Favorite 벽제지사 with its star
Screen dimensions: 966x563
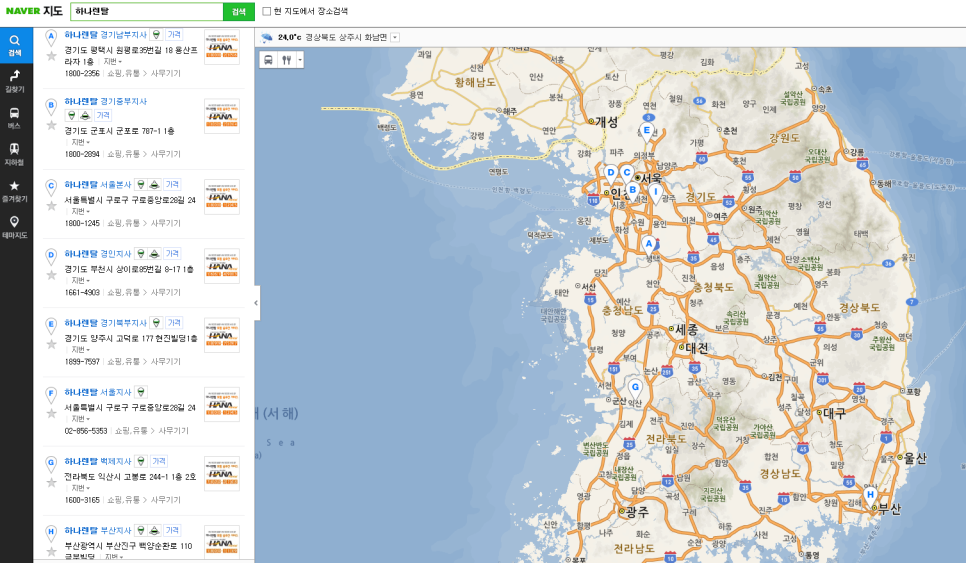(52, 482)
